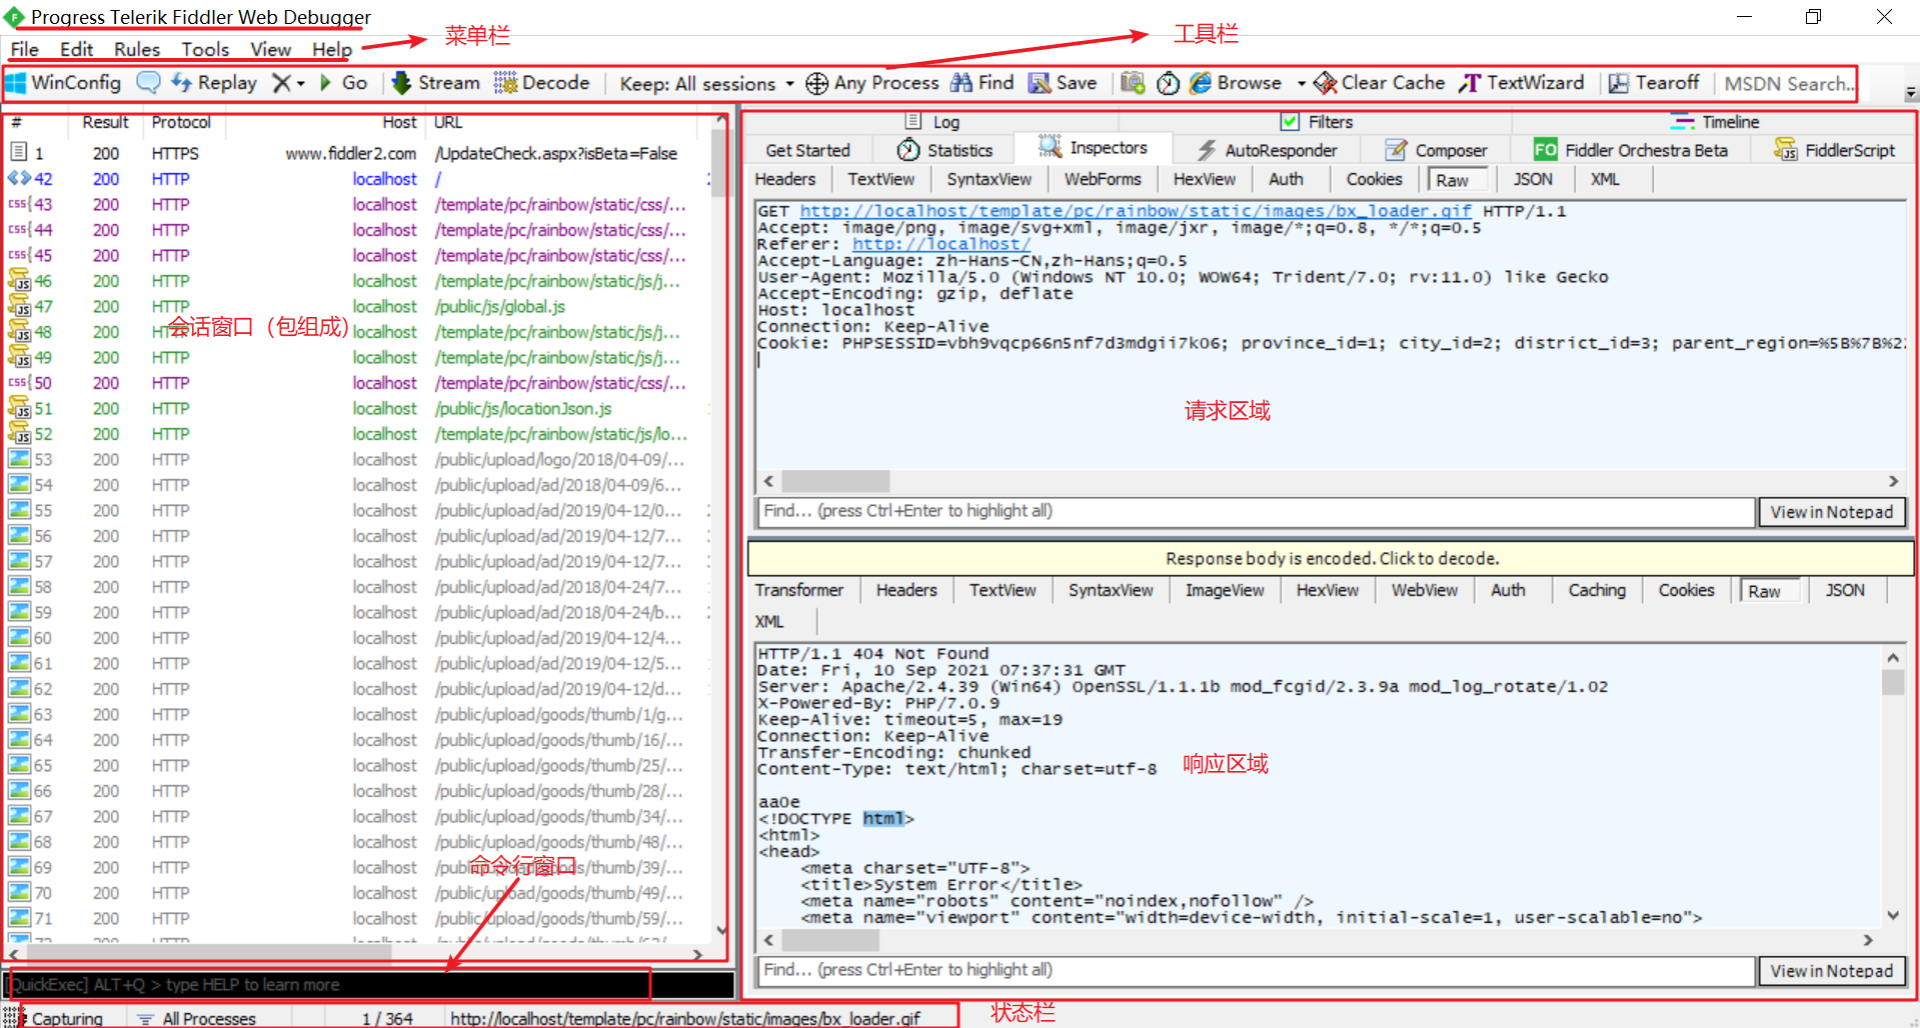Viewport: 1920px width, 1028px height.
Task: Click the timer stopwatch toolbar icon
Action: point(1168,83)
